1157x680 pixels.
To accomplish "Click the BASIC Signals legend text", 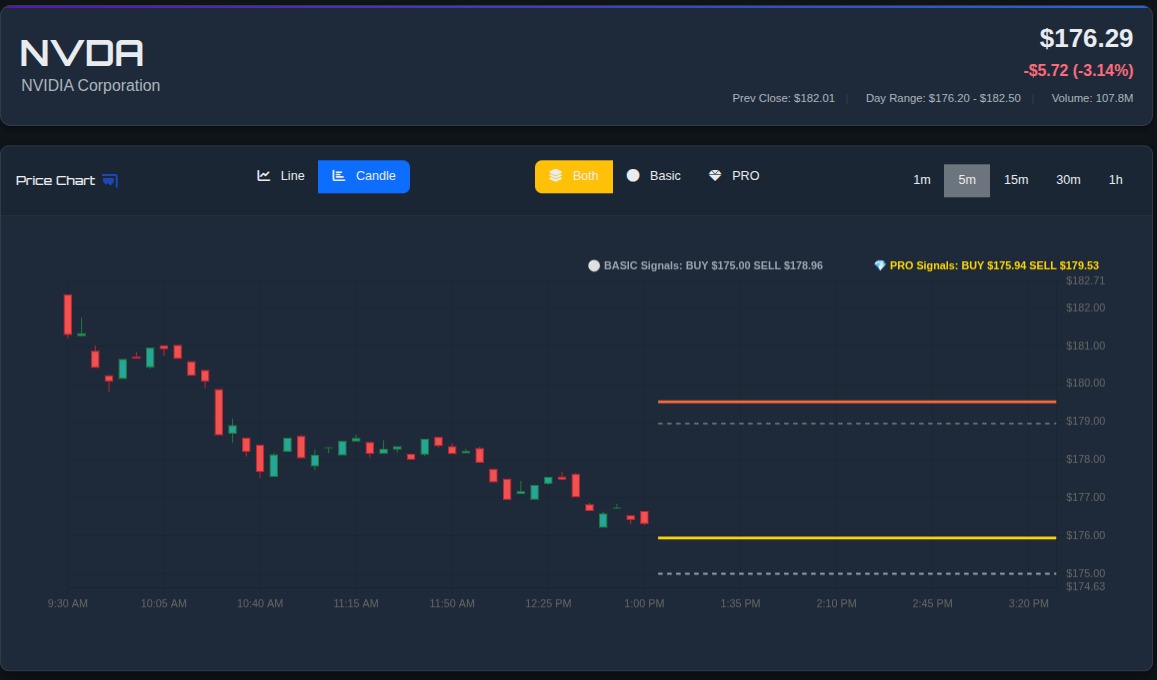I will click(713, 266).
